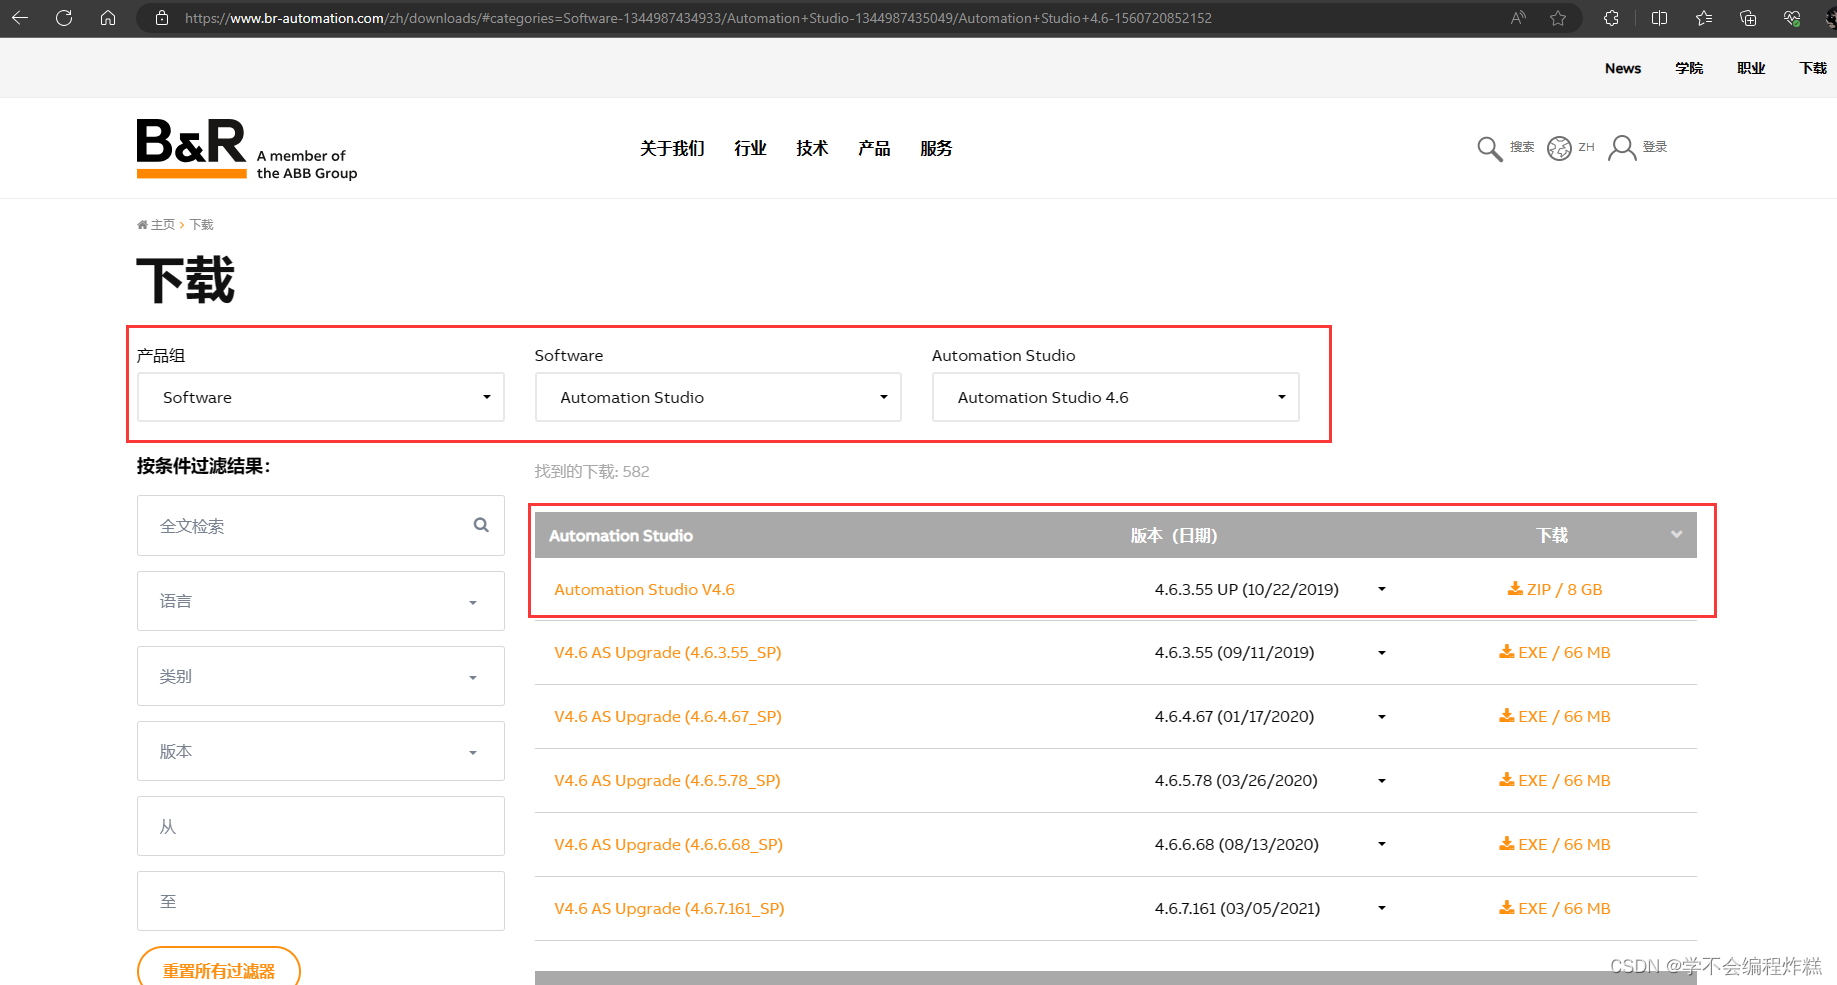Click into the 全文检索 search field
This screenshot has width=1837, height=985.
(x=321, y=525)
